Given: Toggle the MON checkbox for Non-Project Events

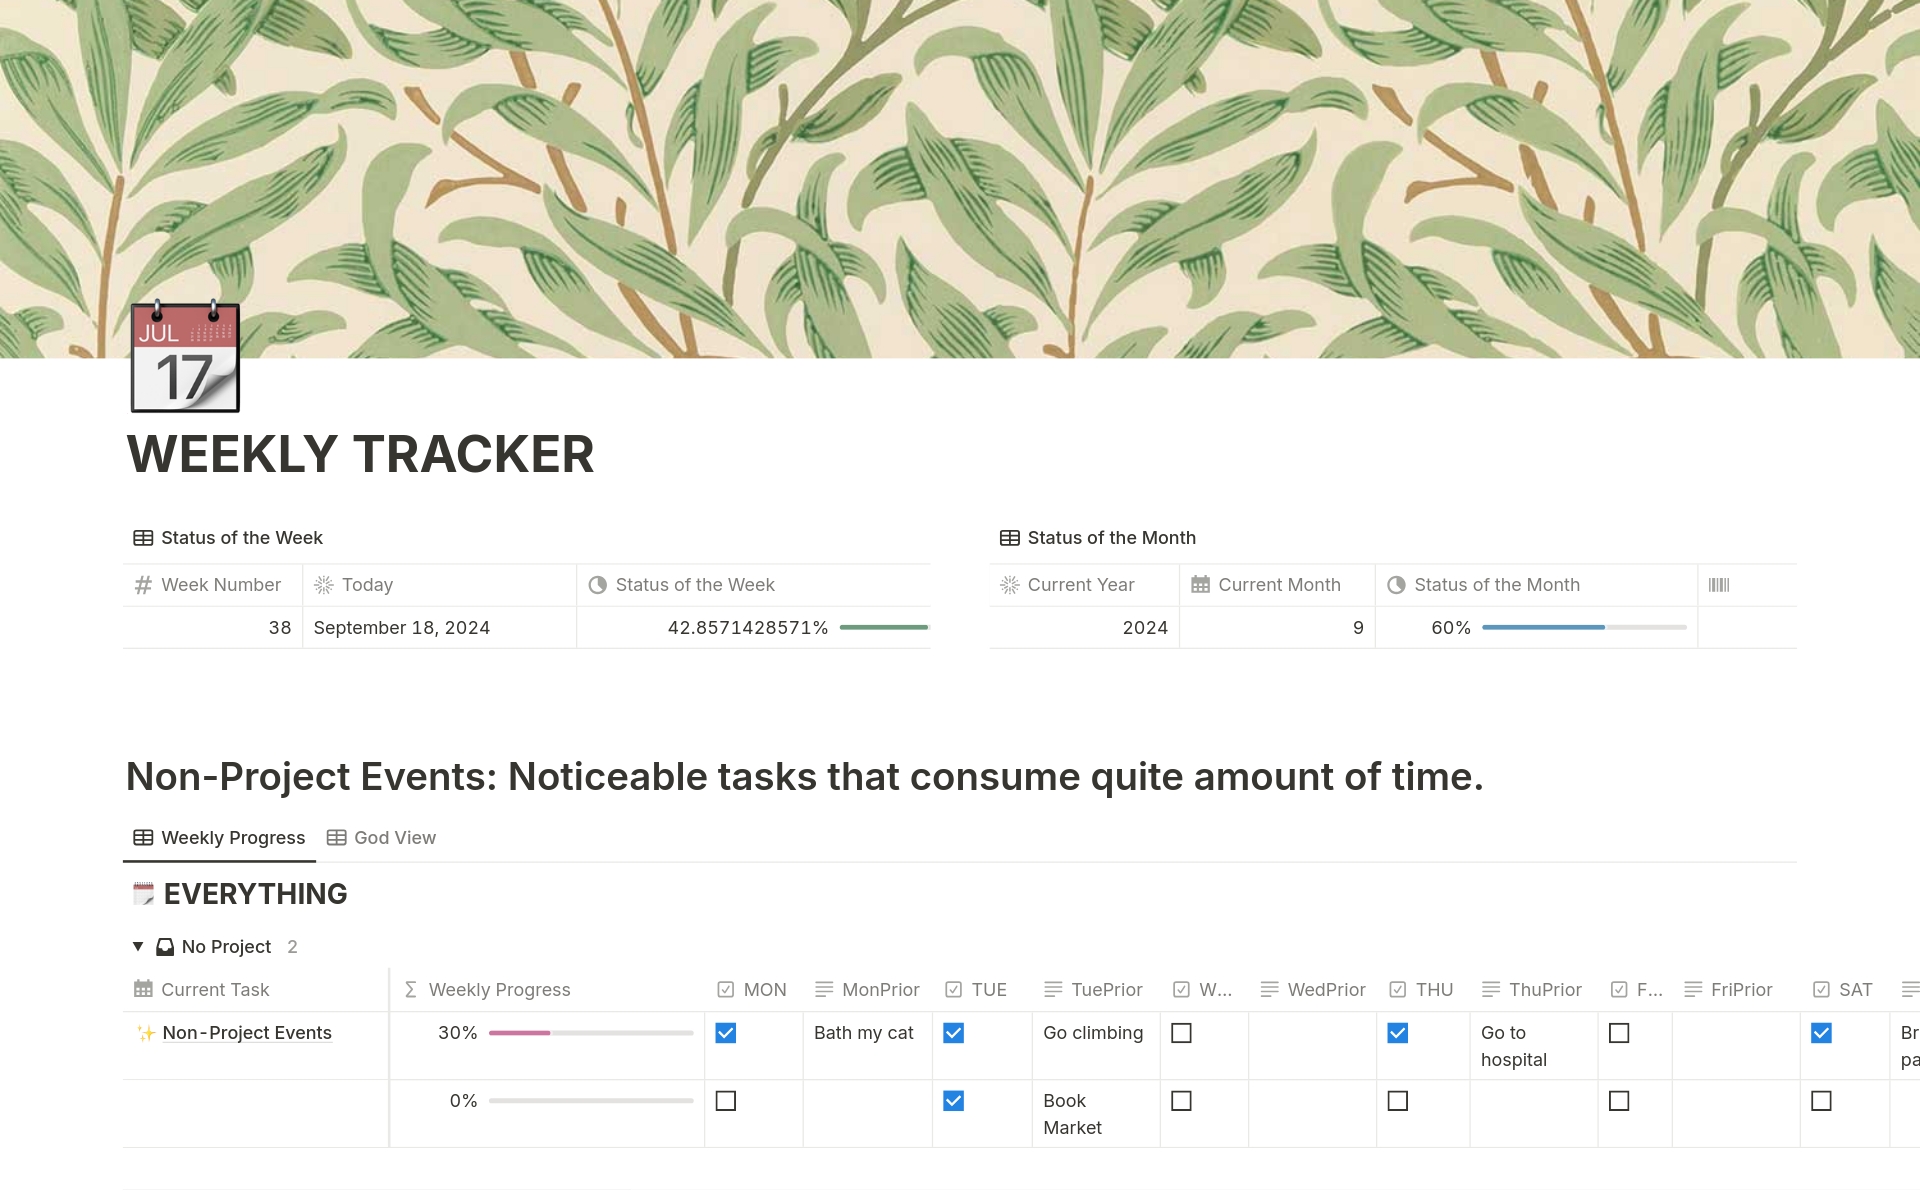Looking at the screenshot, I should pyautogui.click(x=725, y=1032).
